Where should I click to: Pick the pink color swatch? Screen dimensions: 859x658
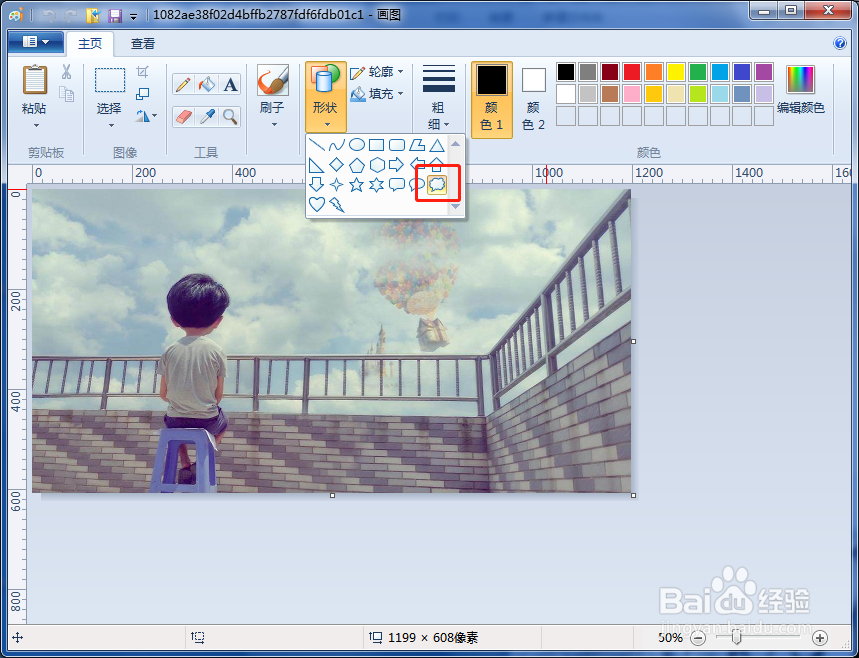point(632,94)
